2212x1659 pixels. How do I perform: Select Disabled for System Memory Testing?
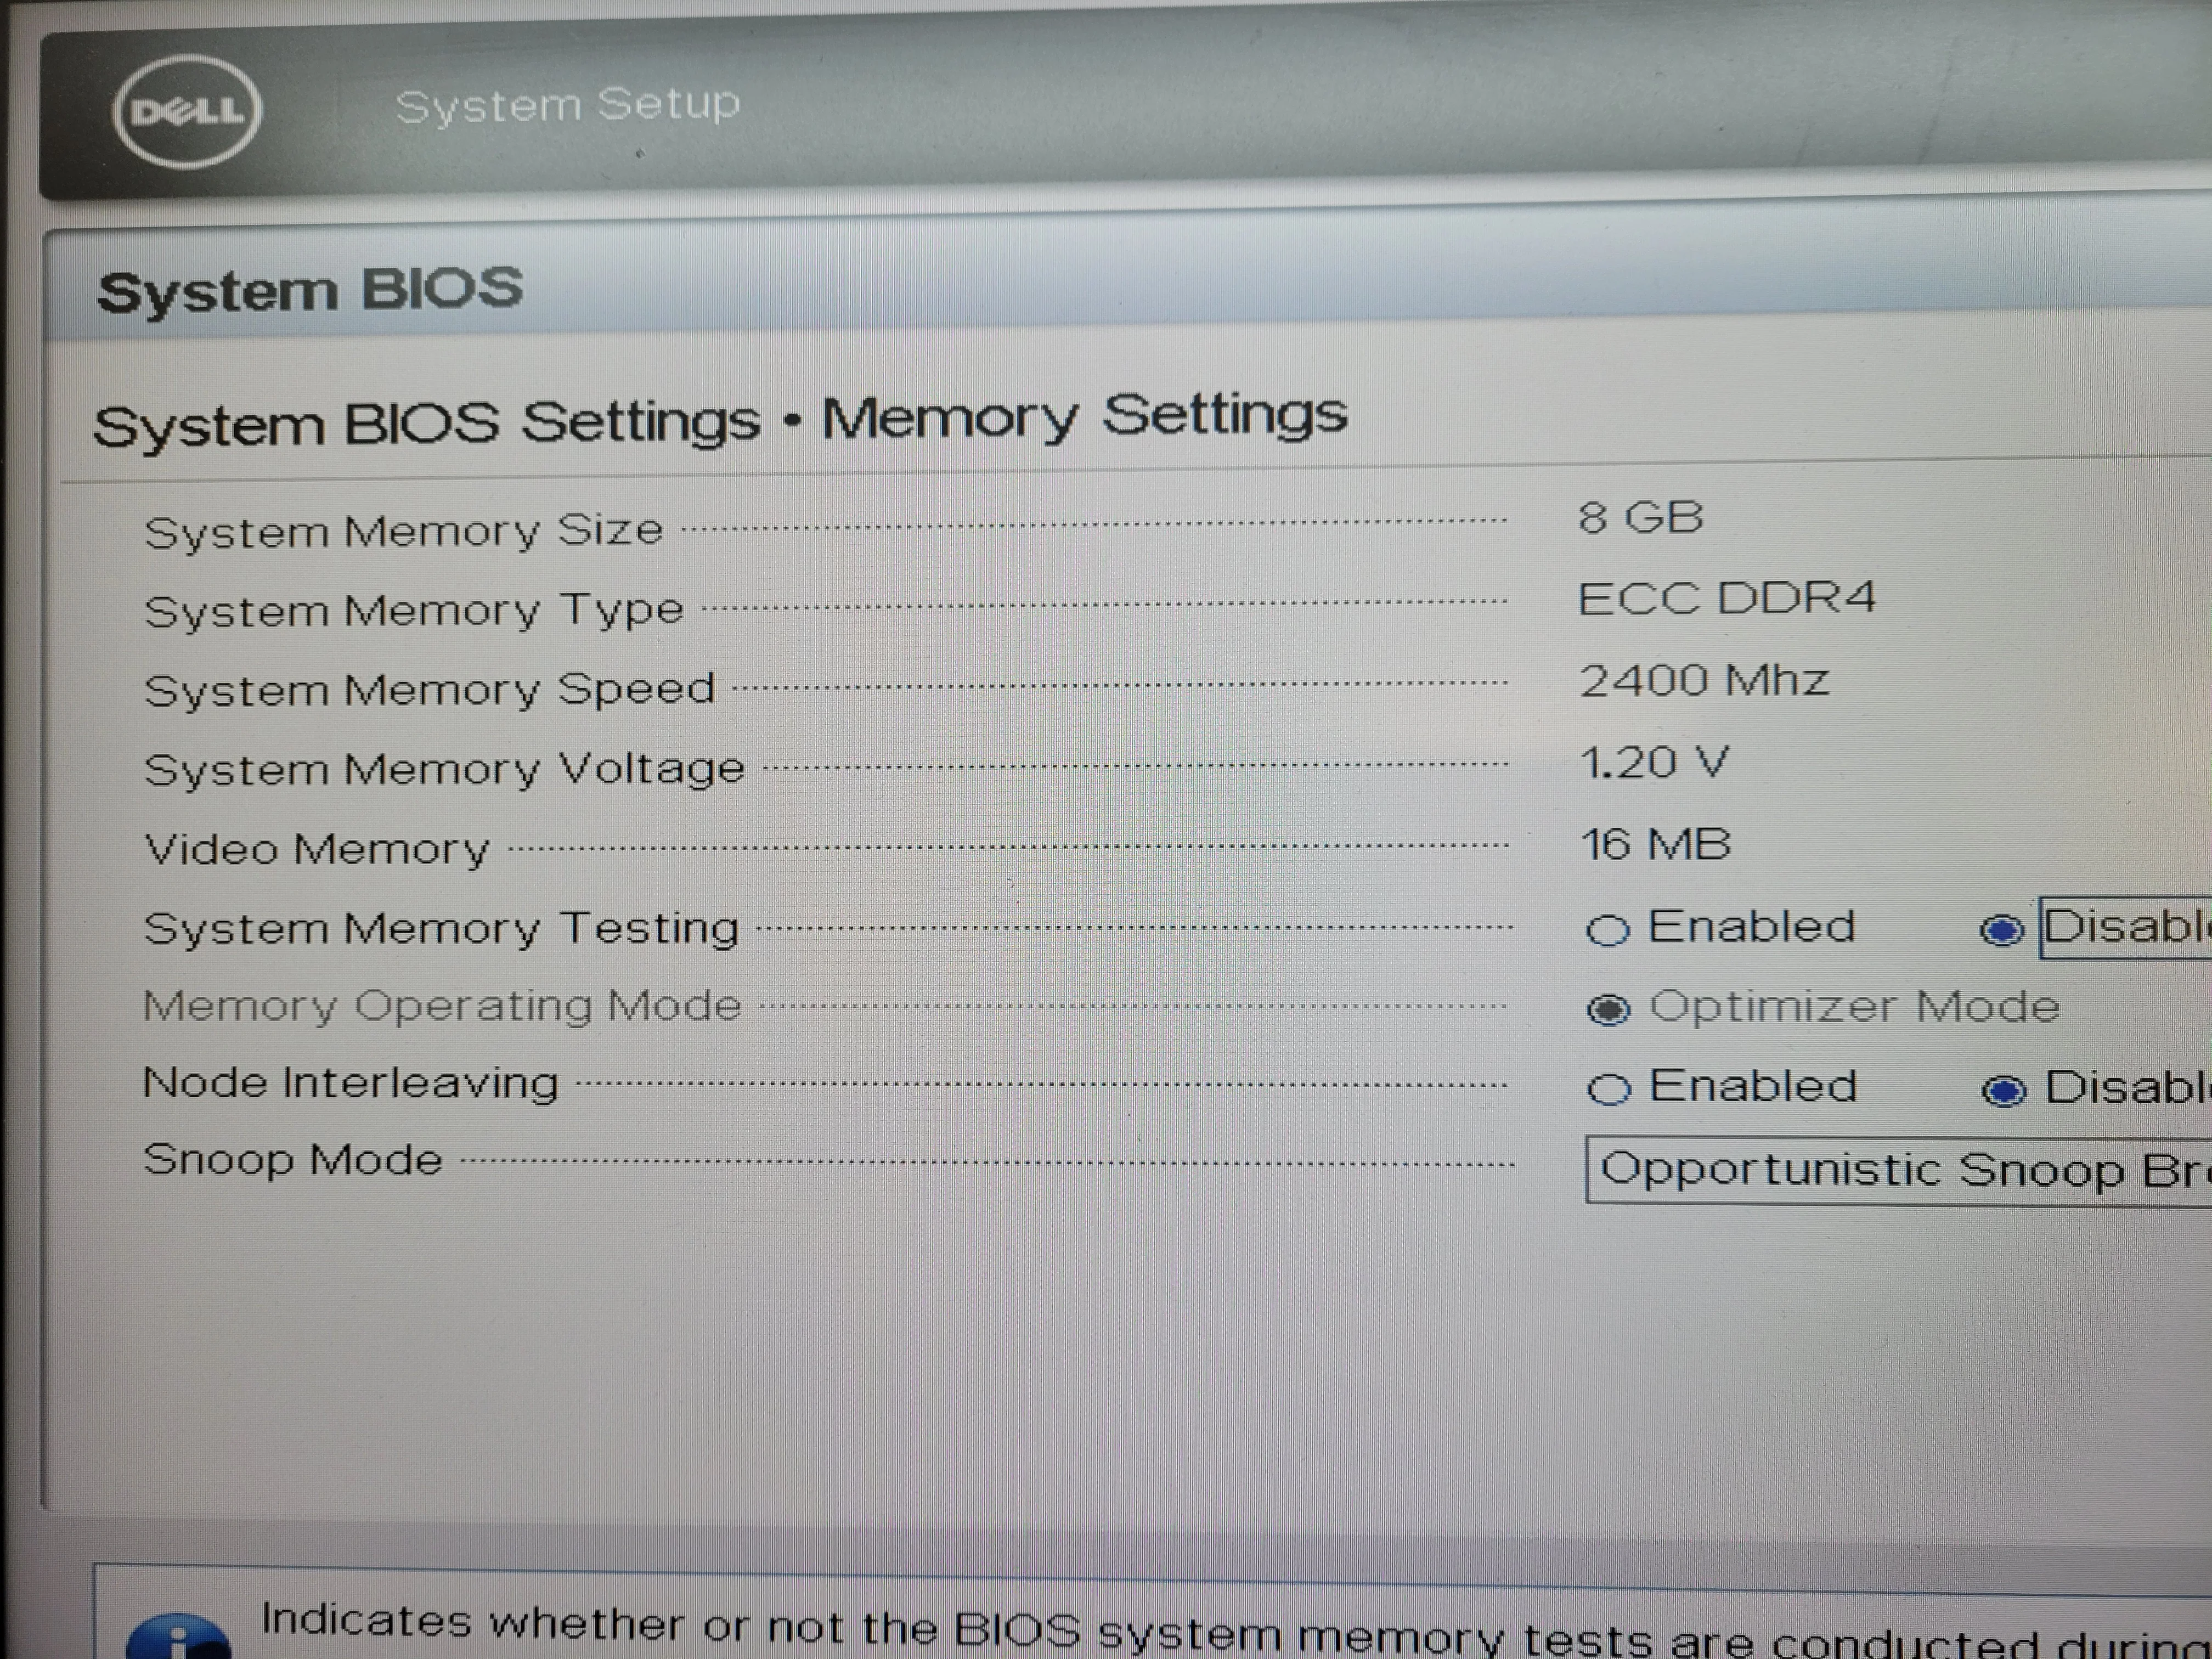2002,930
